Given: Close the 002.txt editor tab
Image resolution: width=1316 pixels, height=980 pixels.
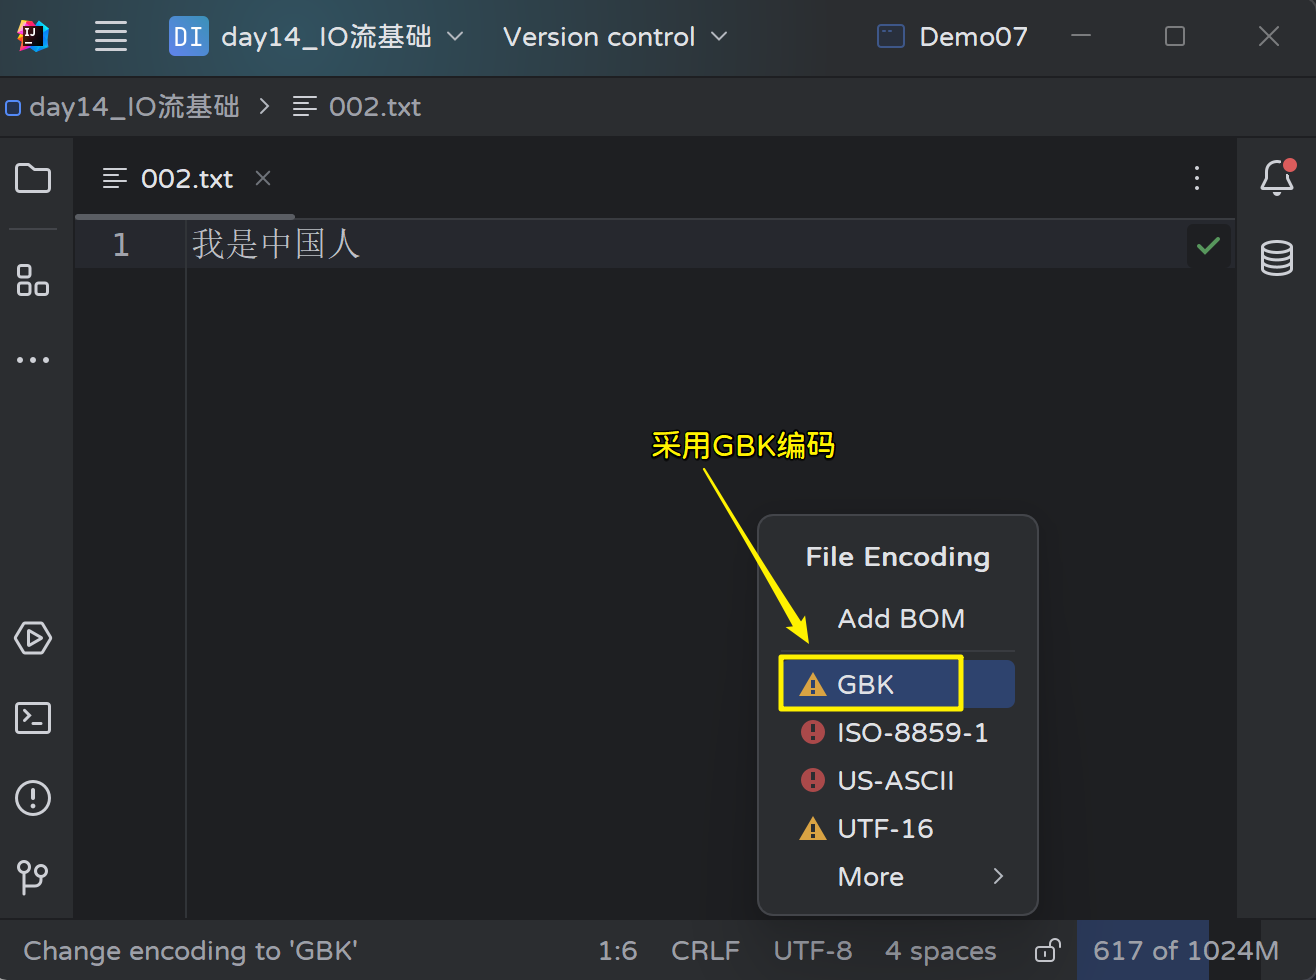Looking at the screenshot, I should click(263, 178).
